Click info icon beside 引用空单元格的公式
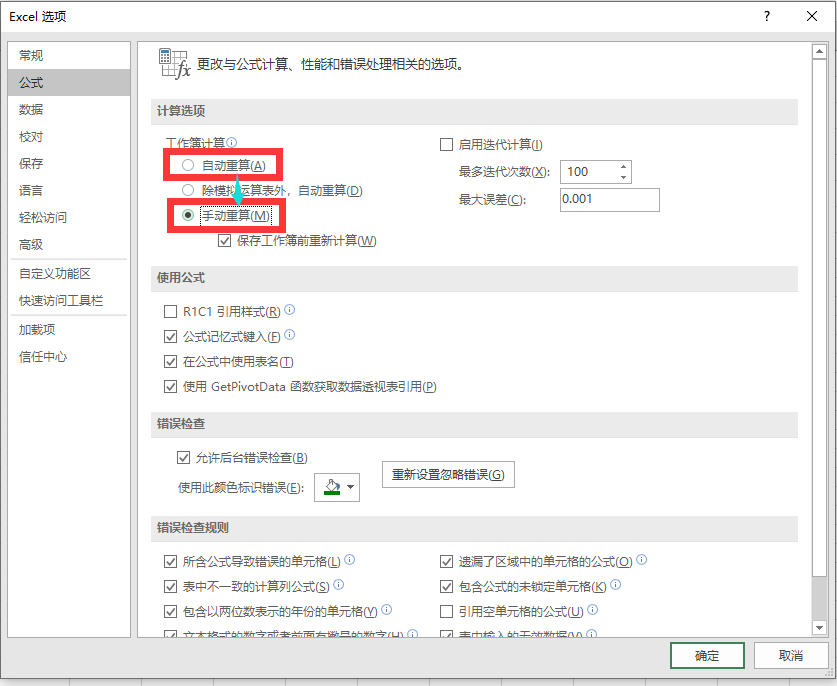 [x=593, y=610]
